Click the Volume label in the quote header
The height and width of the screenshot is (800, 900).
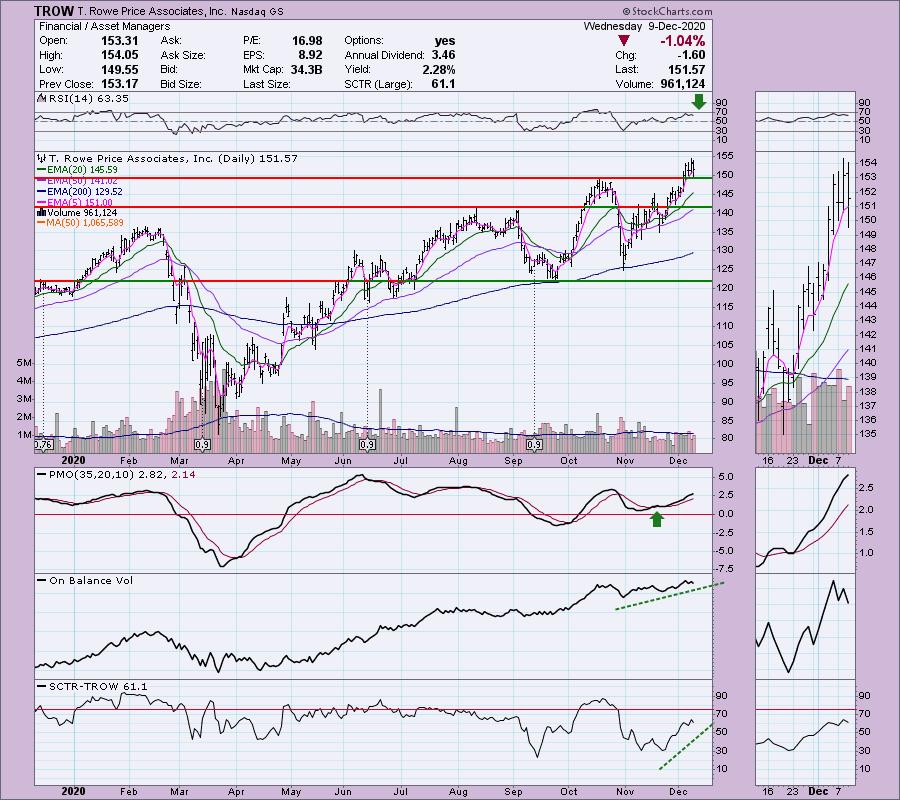(634, 84)
